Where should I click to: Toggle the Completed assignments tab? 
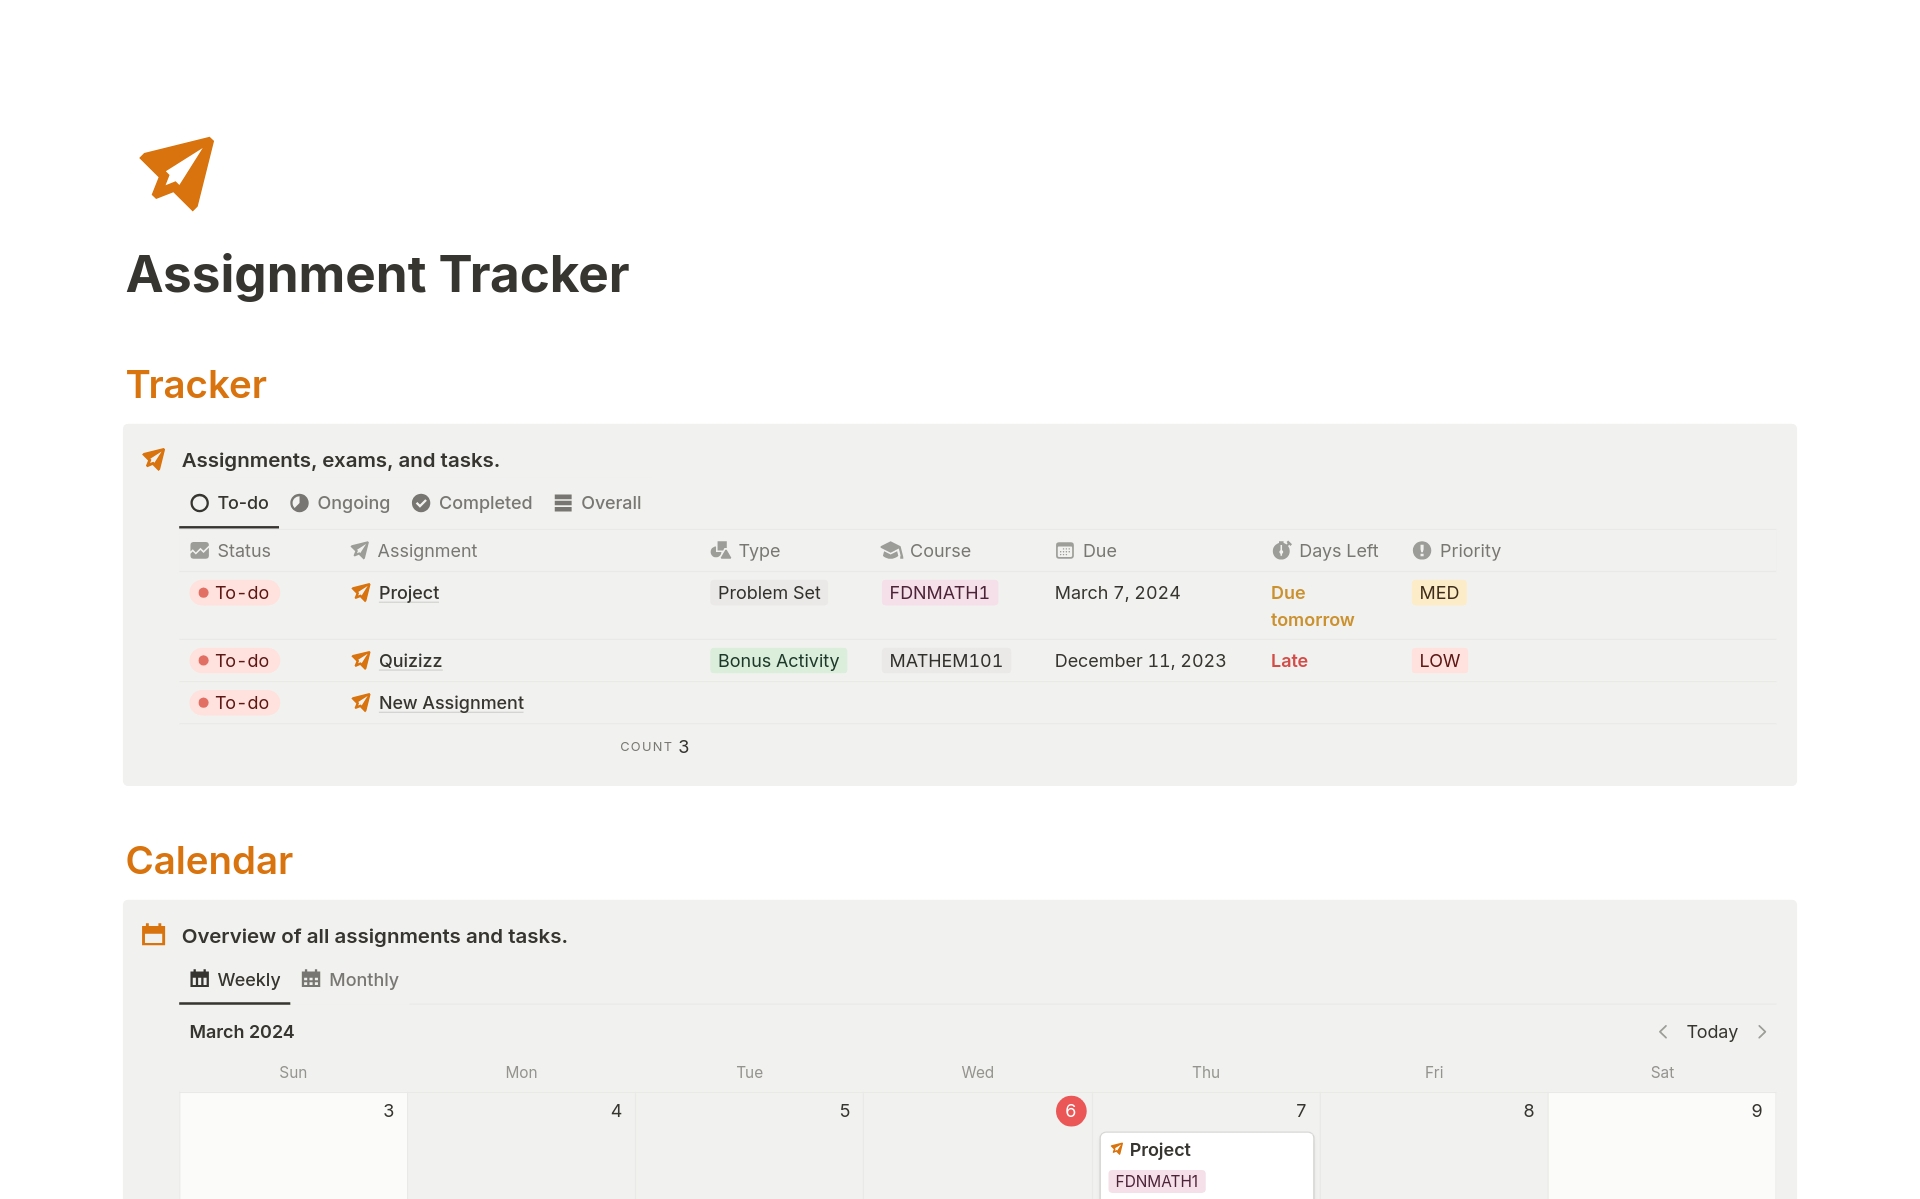[x=485, y=503]
